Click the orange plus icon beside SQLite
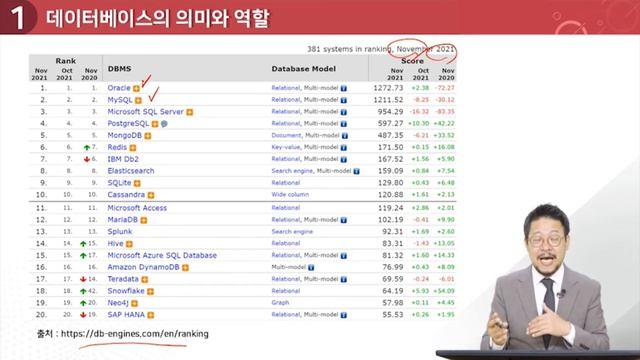 coord(137,183)
